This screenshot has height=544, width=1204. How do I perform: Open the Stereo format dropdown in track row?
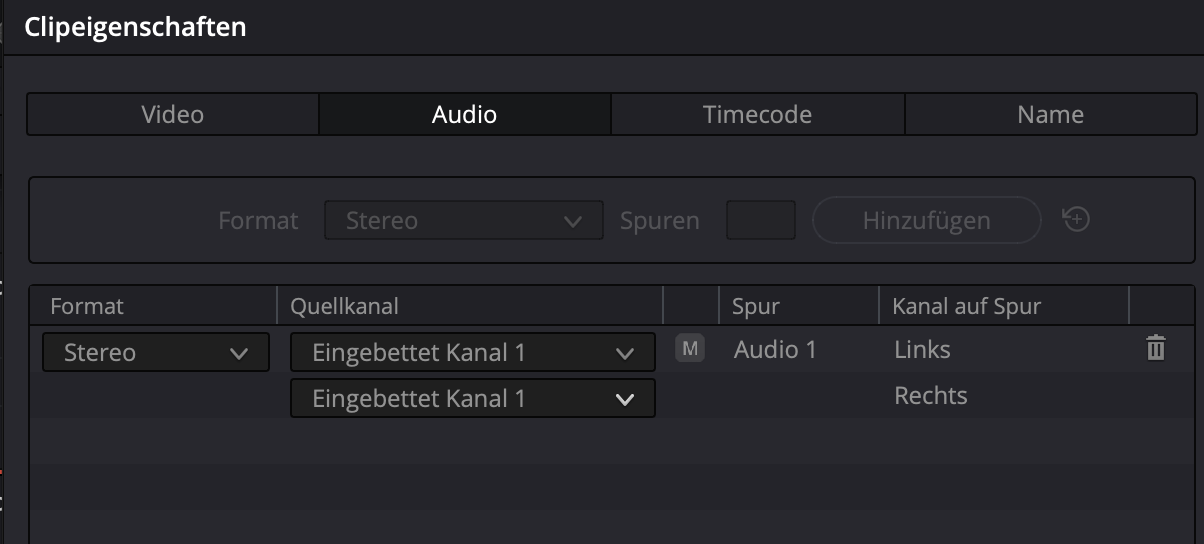coord(156,352)
